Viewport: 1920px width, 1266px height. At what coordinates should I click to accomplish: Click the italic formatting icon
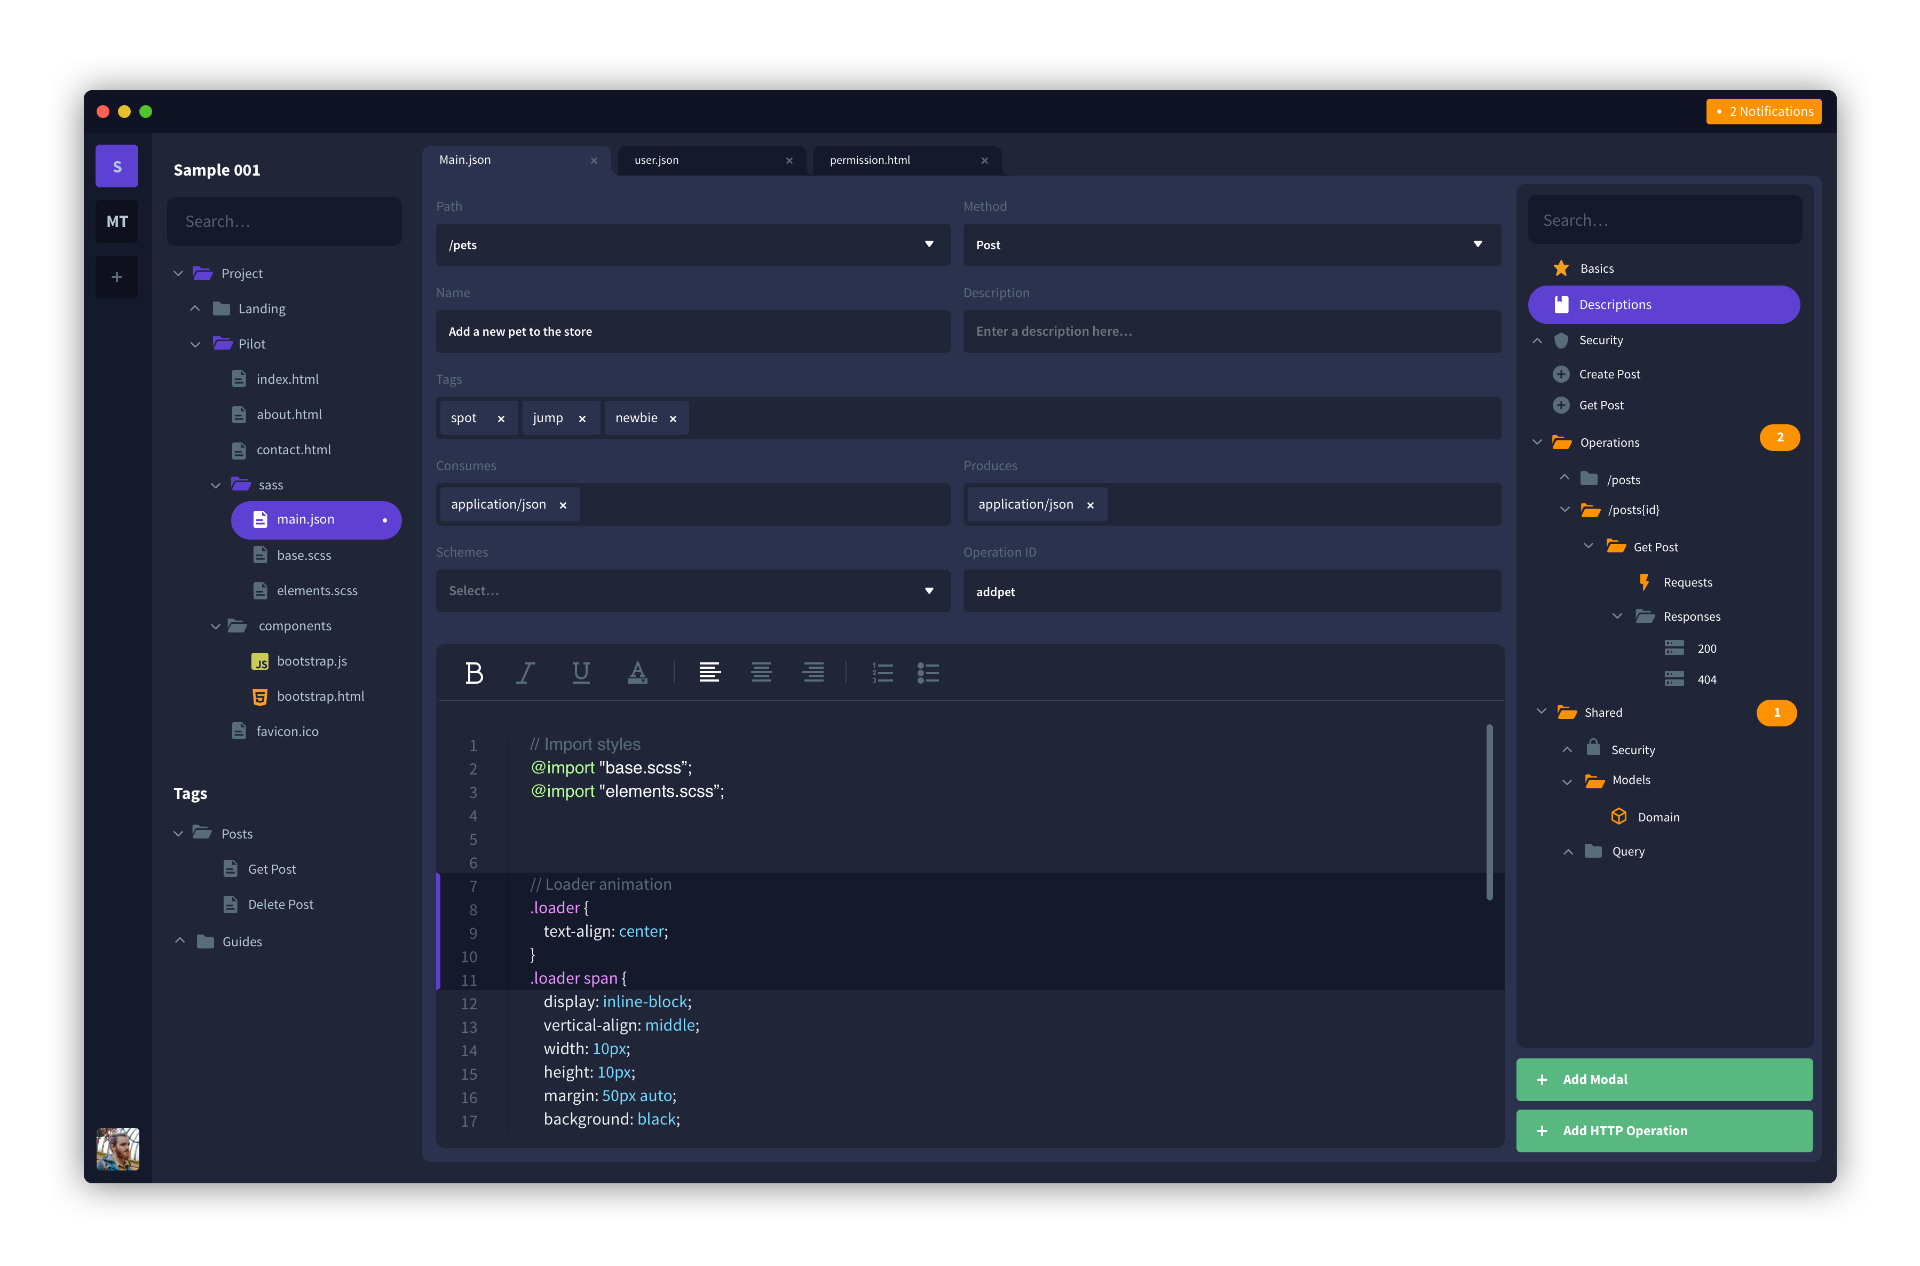click(525, 673)
